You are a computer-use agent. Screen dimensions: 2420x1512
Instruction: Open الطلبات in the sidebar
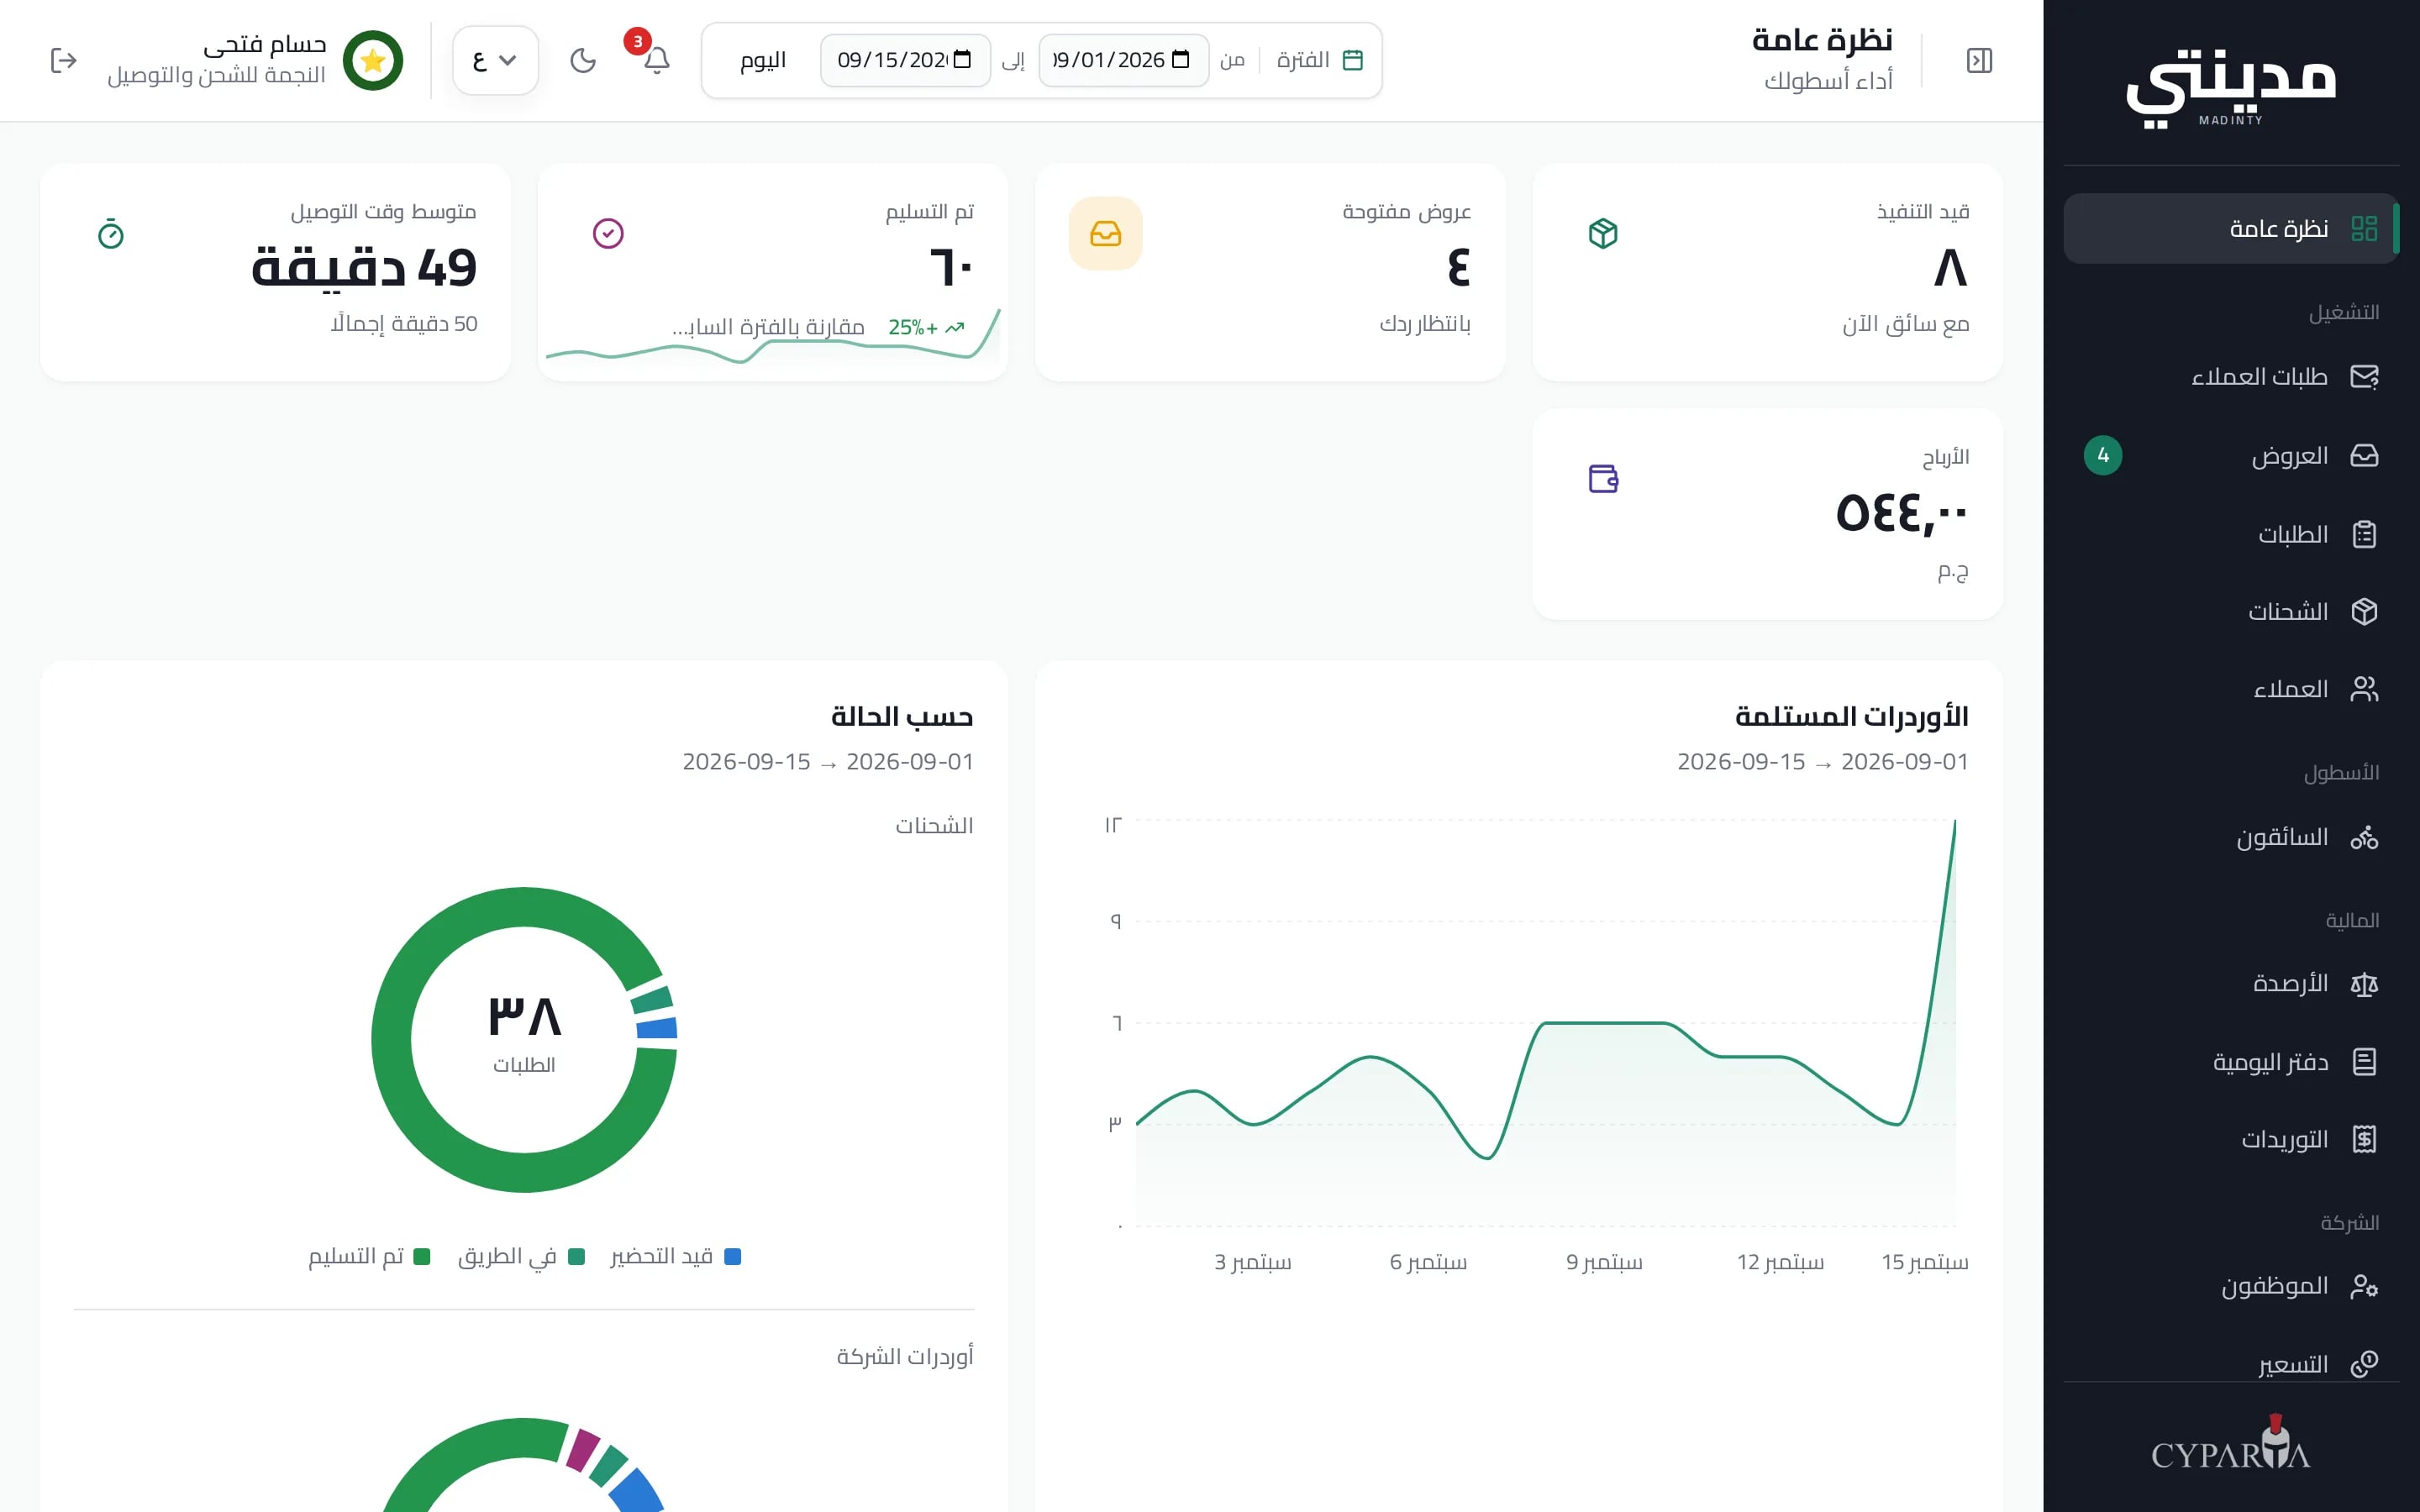point(2231,534)
